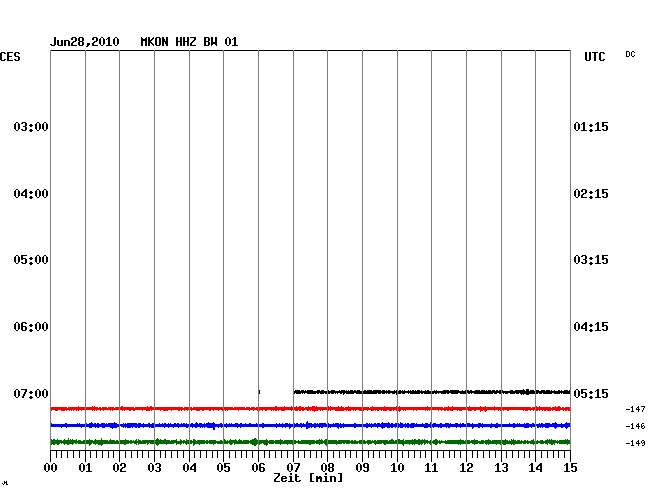650x494 pixels.
Task: Click the DC value "-147"
Action: [635, 409]
